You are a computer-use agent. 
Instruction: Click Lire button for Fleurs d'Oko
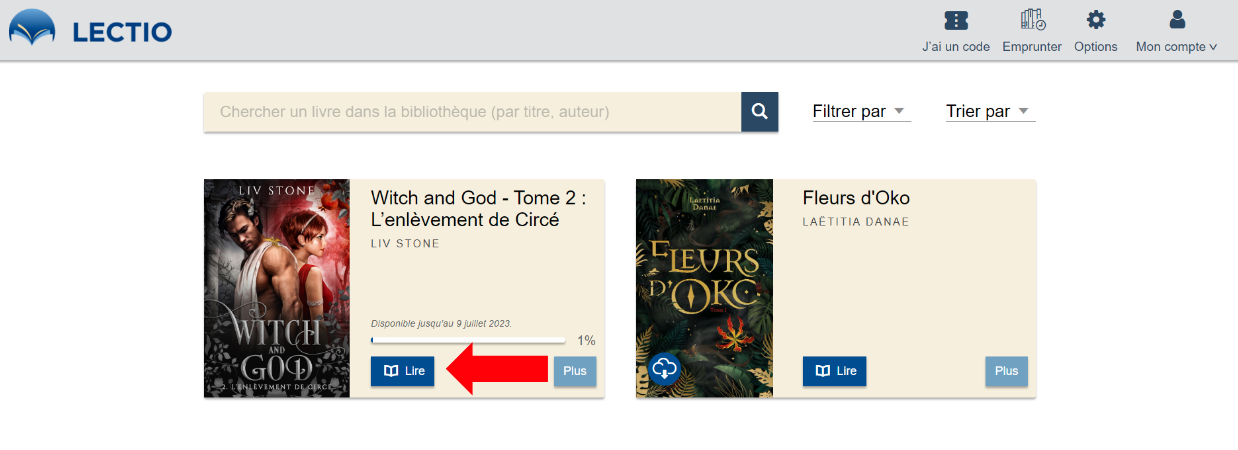834,371
